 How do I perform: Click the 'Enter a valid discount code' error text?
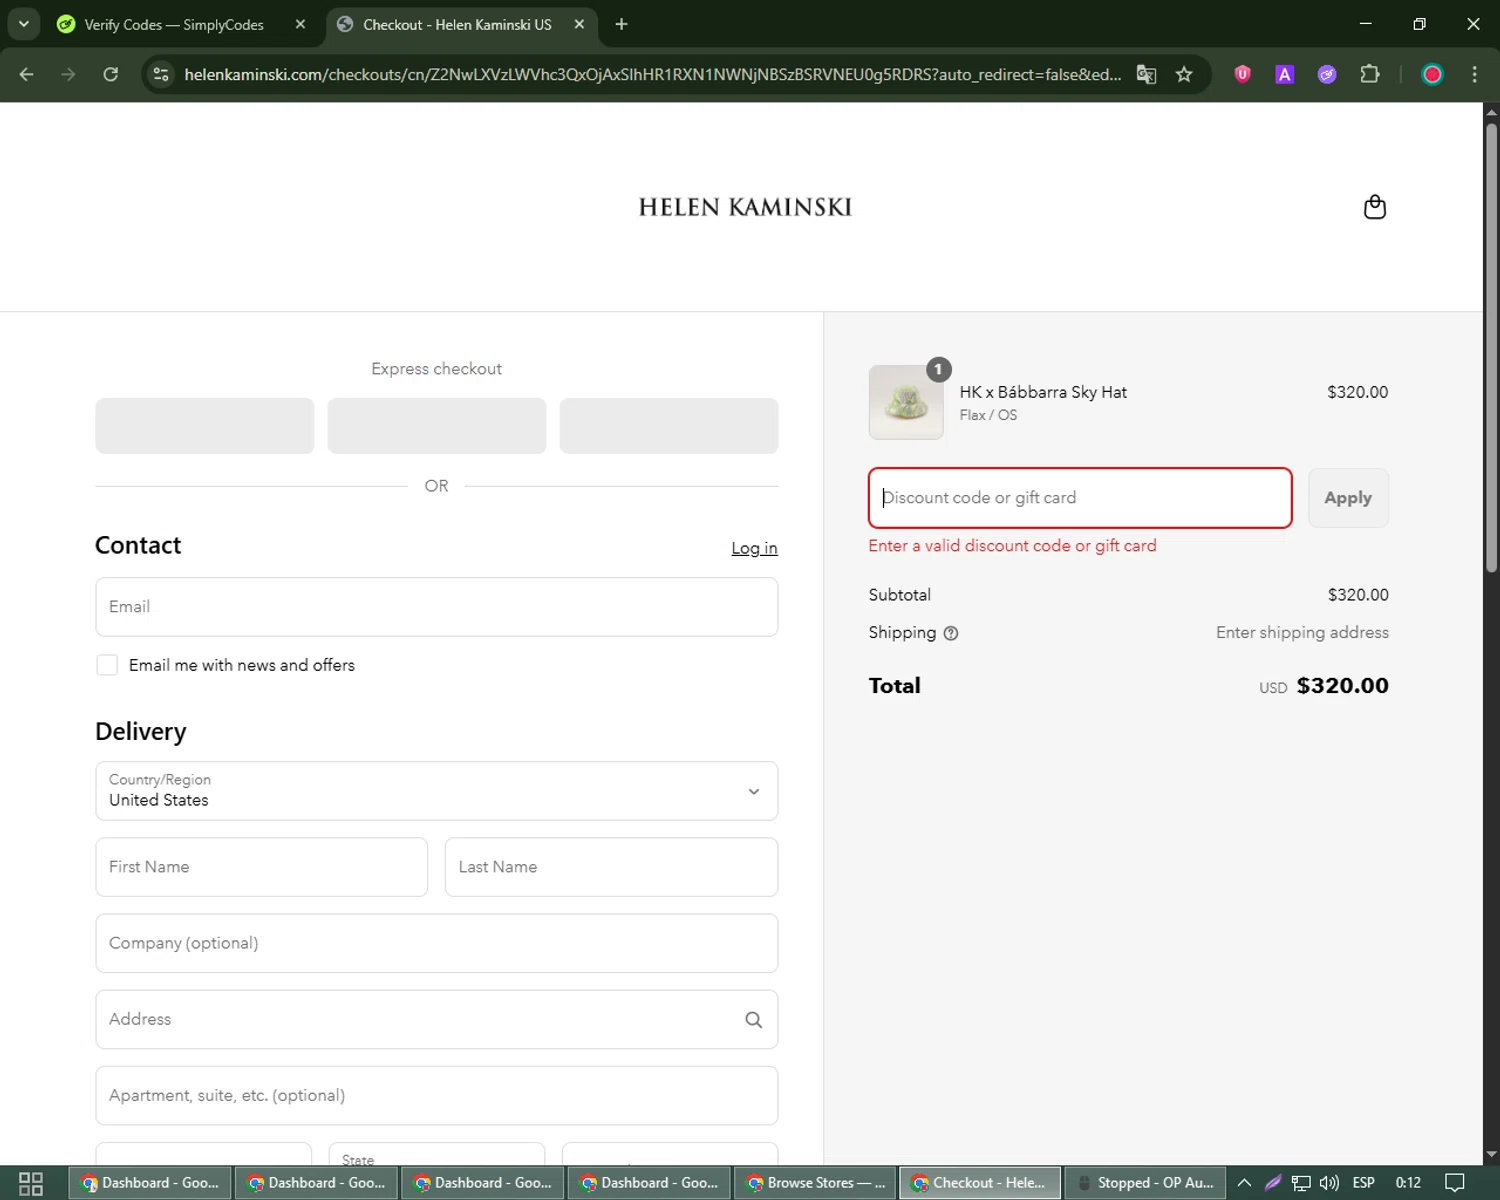(x=1012, y=546)
